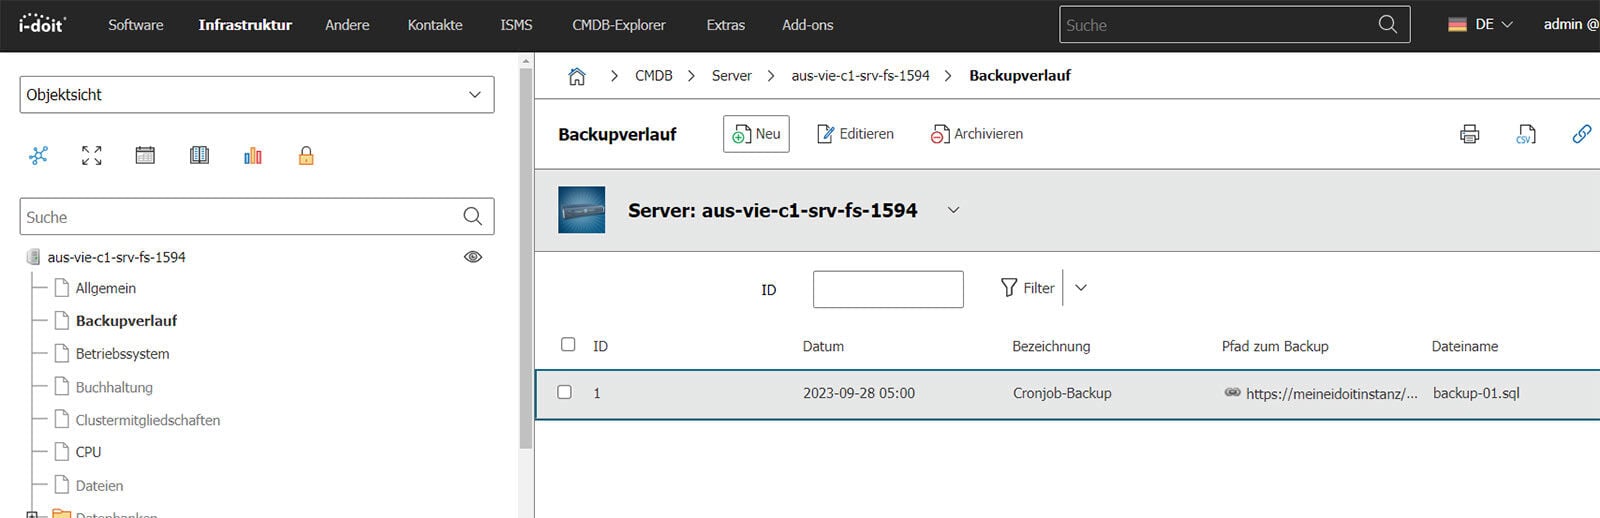Open the Add-ons menu
This screenshot has height=518, width=1600.
(807, 25)
